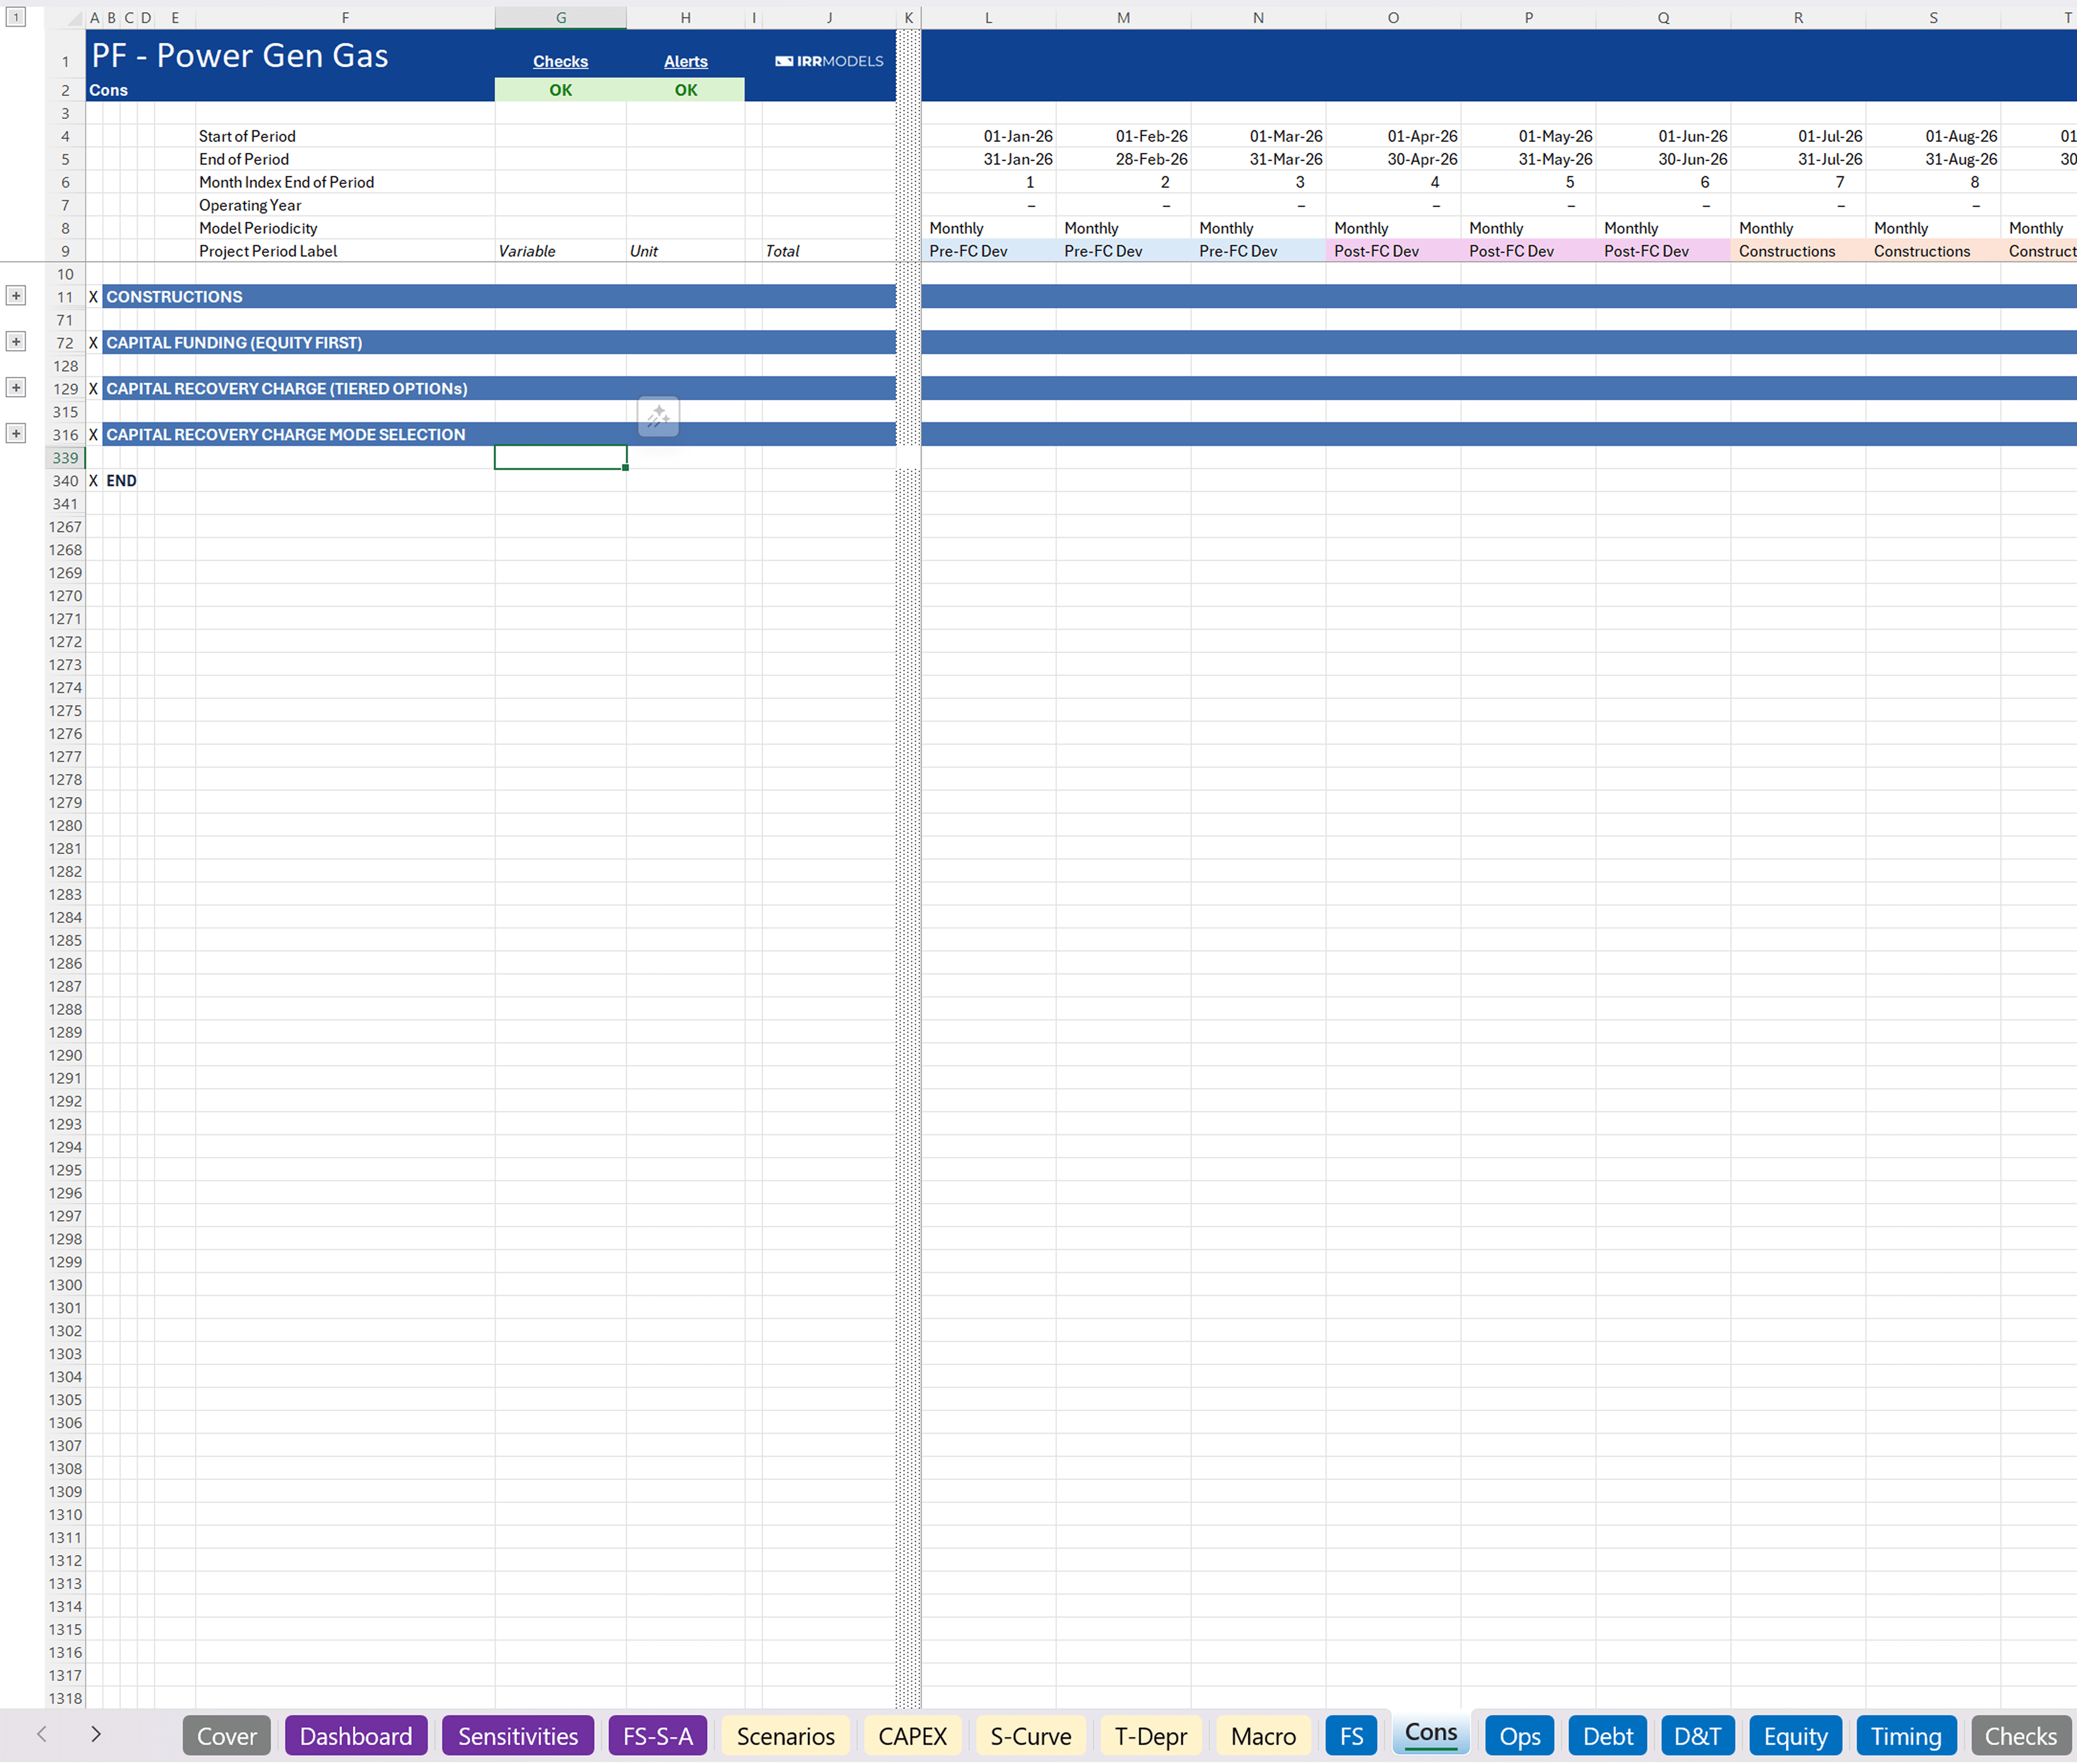
Task: Select the pink Post-FC Dev cell in column O
Action: [x=1392, y=251]
